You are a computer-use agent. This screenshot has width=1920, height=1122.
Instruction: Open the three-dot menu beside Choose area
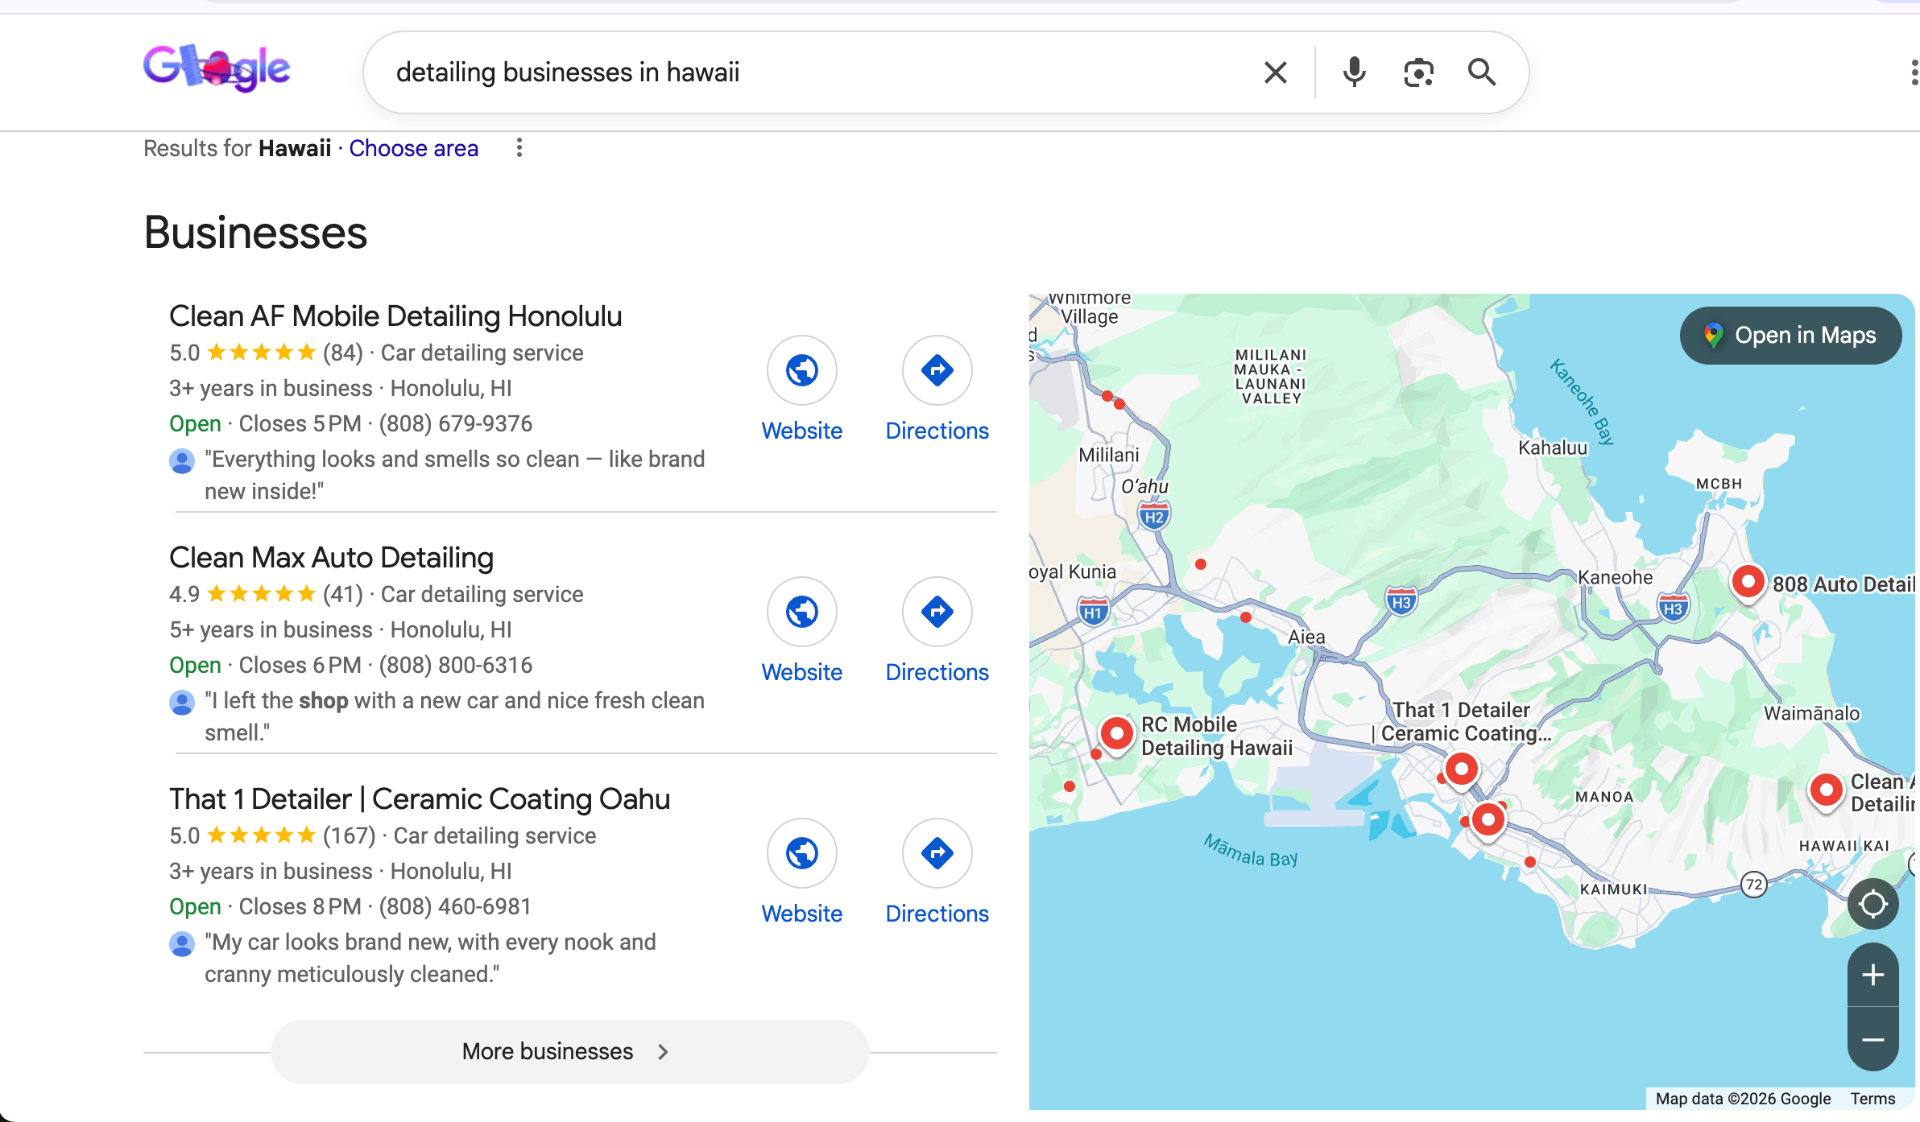pyautogui.click(x=519, y=148)
